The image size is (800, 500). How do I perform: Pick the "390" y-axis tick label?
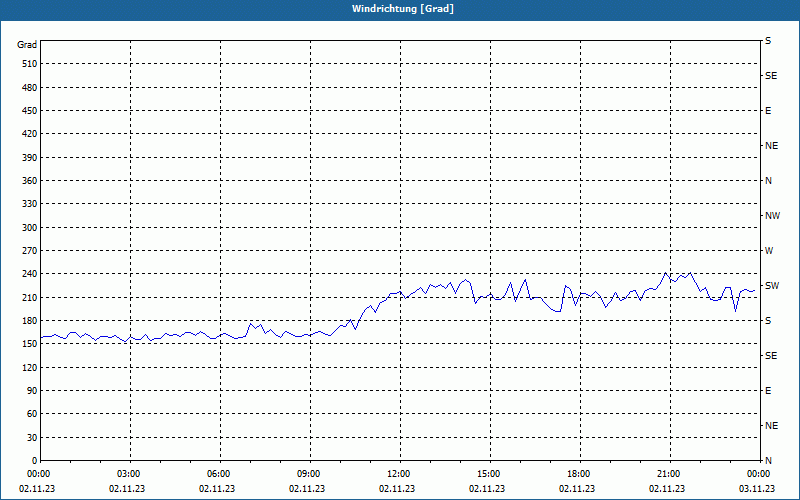pos(30,158)
